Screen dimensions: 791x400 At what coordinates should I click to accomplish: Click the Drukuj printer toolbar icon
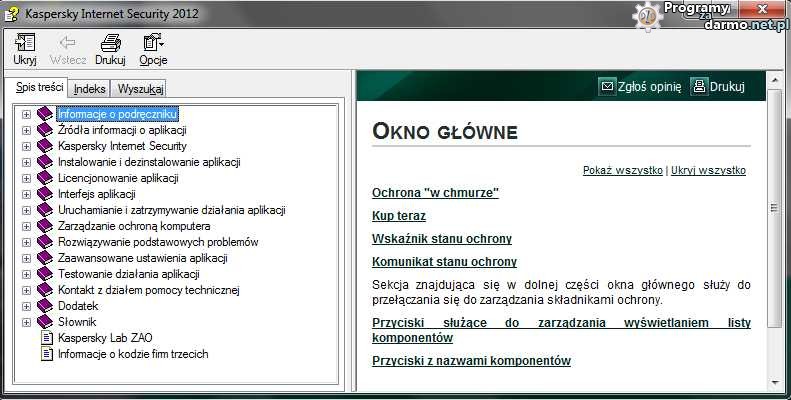(110, 42)
